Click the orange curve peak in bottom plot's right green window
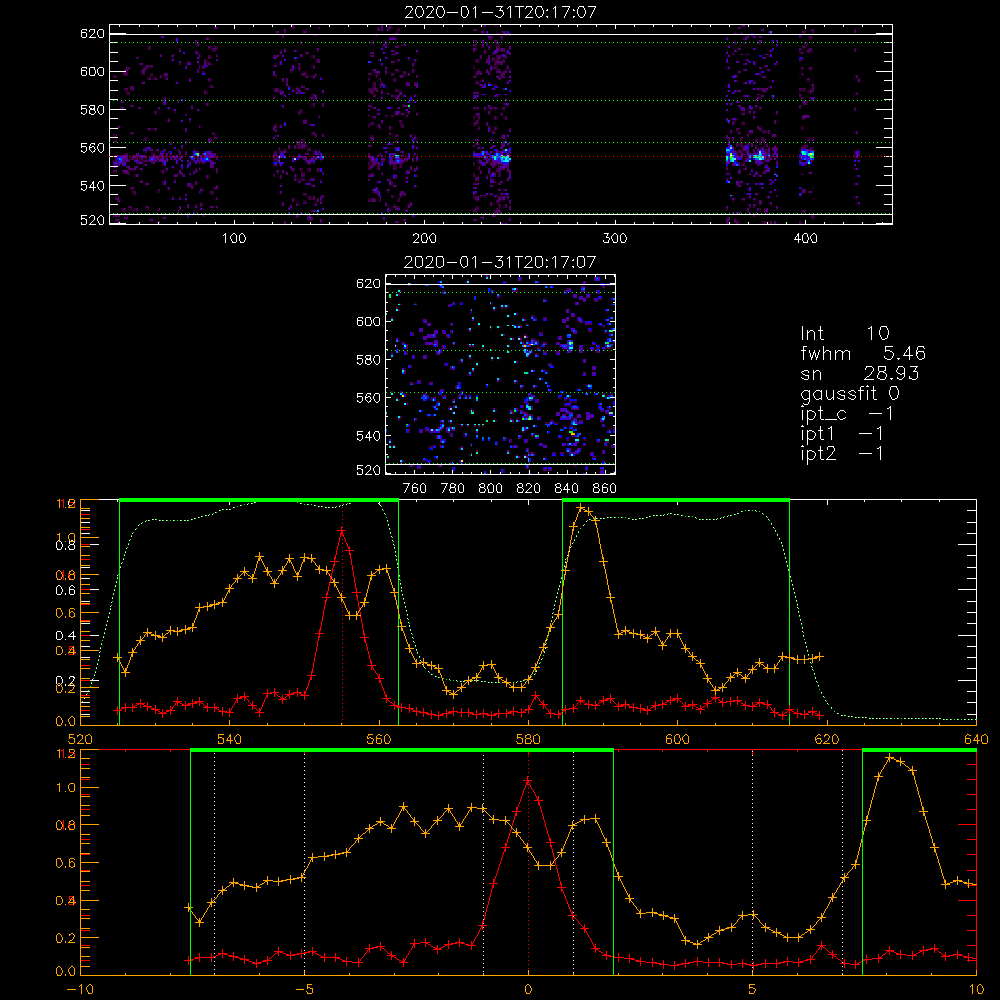The height and width of the screenshot is (1000, 1000). [x=890, y=758]
